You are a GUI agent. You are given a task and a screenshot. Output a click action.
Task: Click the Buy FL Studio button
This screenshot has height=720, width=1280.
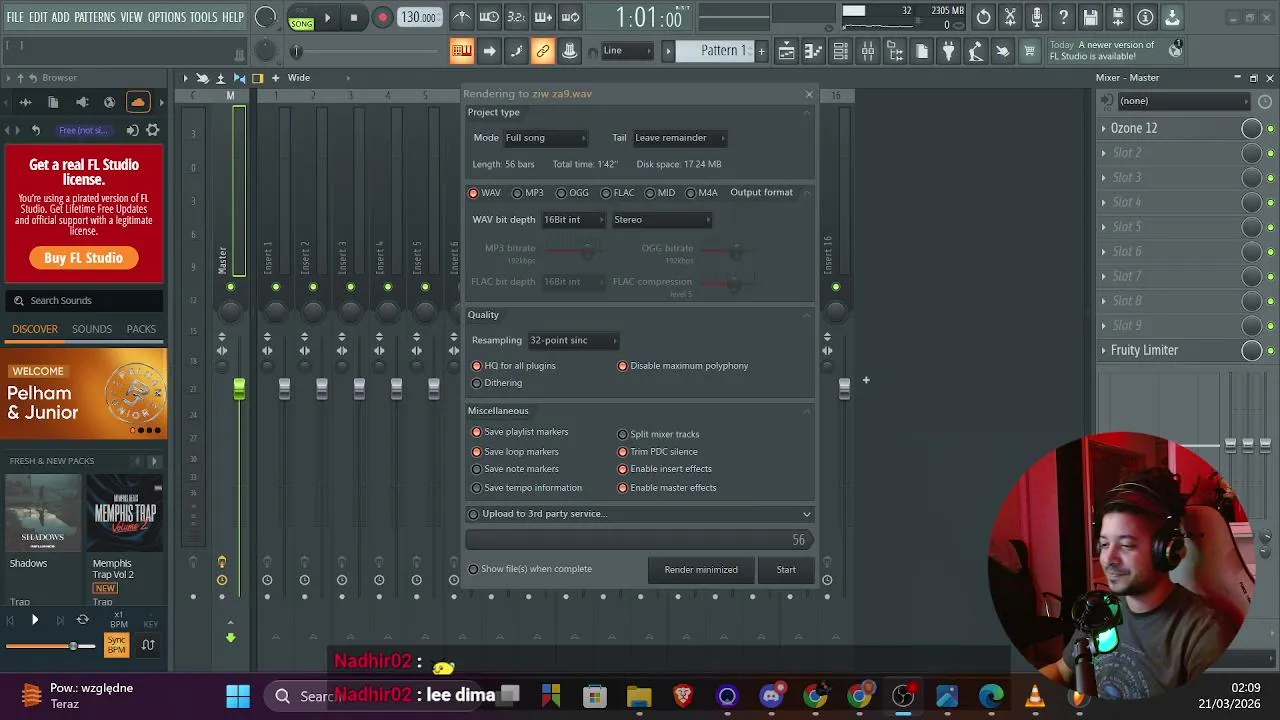tap(83, 258)
